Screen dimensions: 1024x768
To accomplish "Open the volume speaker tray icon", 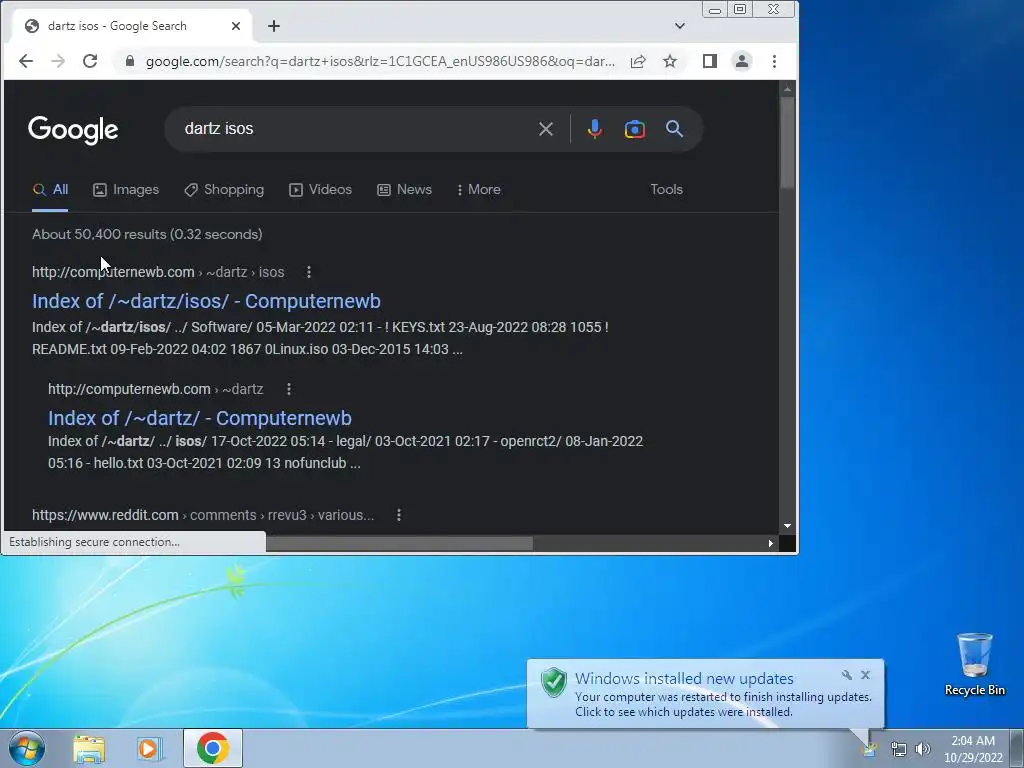I will click(923, 749).
